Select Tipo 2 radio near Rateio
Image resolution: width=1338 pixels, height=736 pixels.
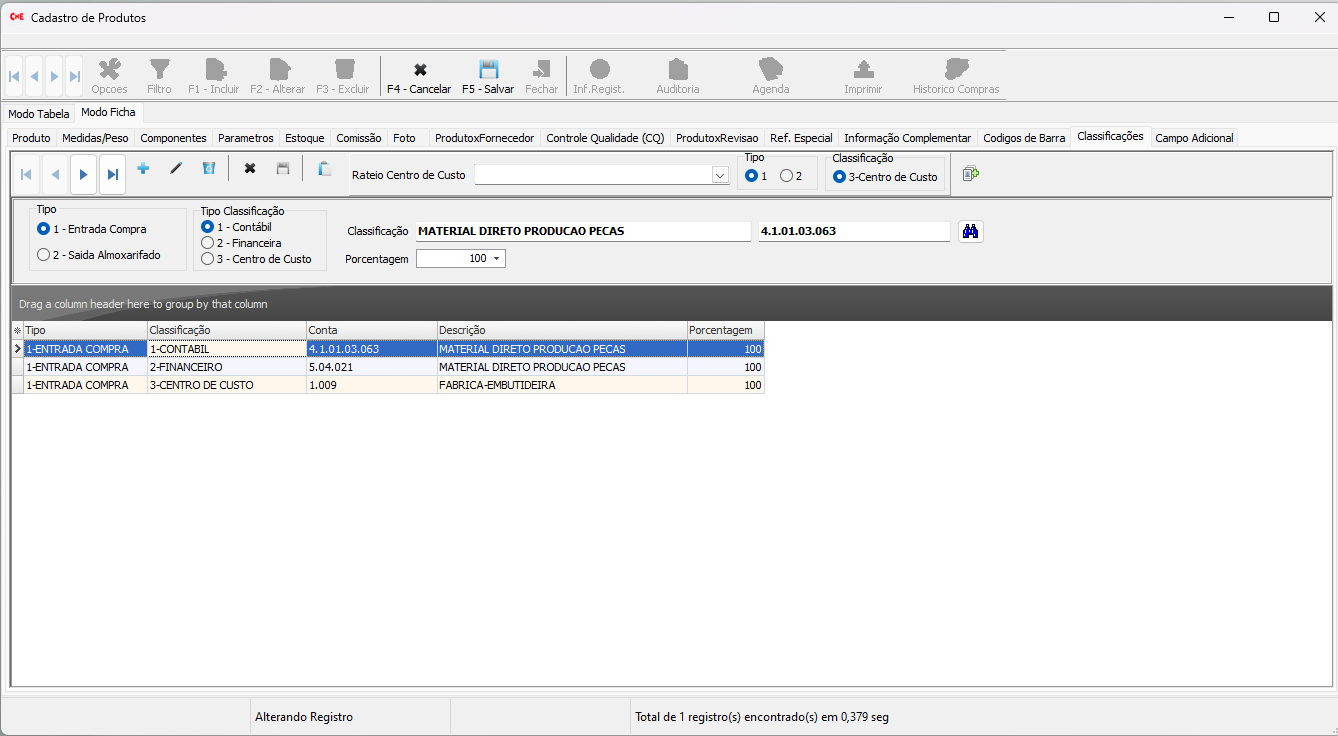[x=786, y=176]
